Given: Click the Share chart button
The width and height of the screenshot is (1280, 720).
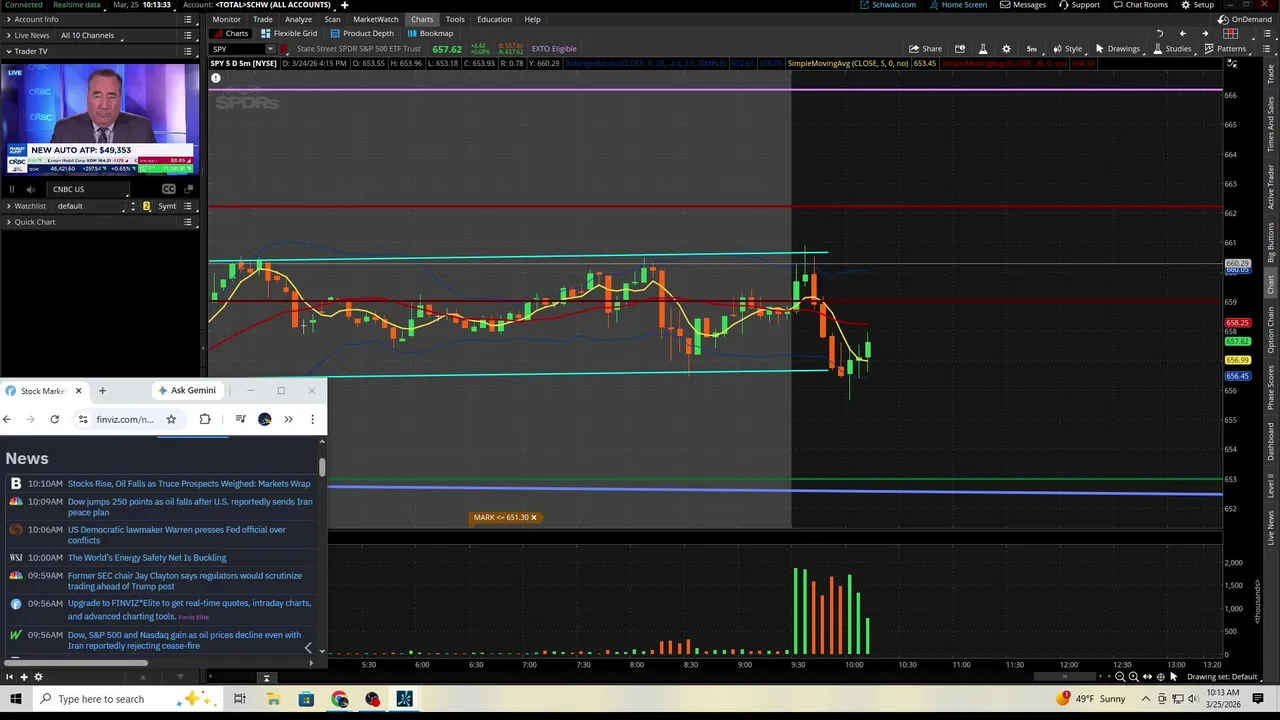Looking at the screenshot, I should click(925, 49).
